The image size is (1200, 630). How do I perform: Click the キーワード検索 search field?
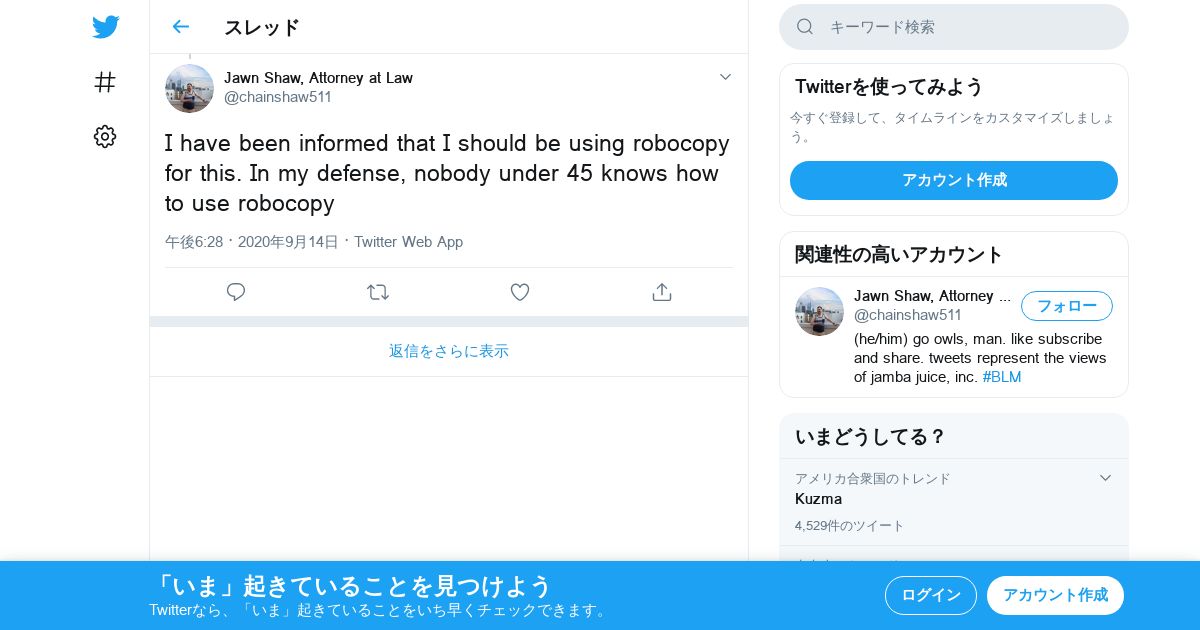tap(954, 27)
